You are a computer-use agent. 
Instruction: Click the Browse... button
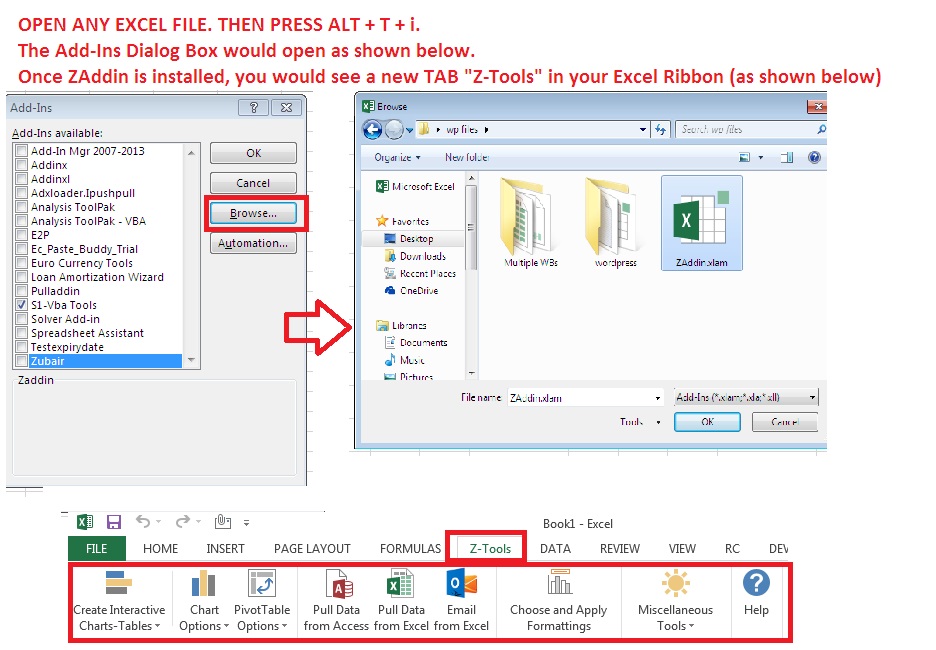(x=253, y=213)
